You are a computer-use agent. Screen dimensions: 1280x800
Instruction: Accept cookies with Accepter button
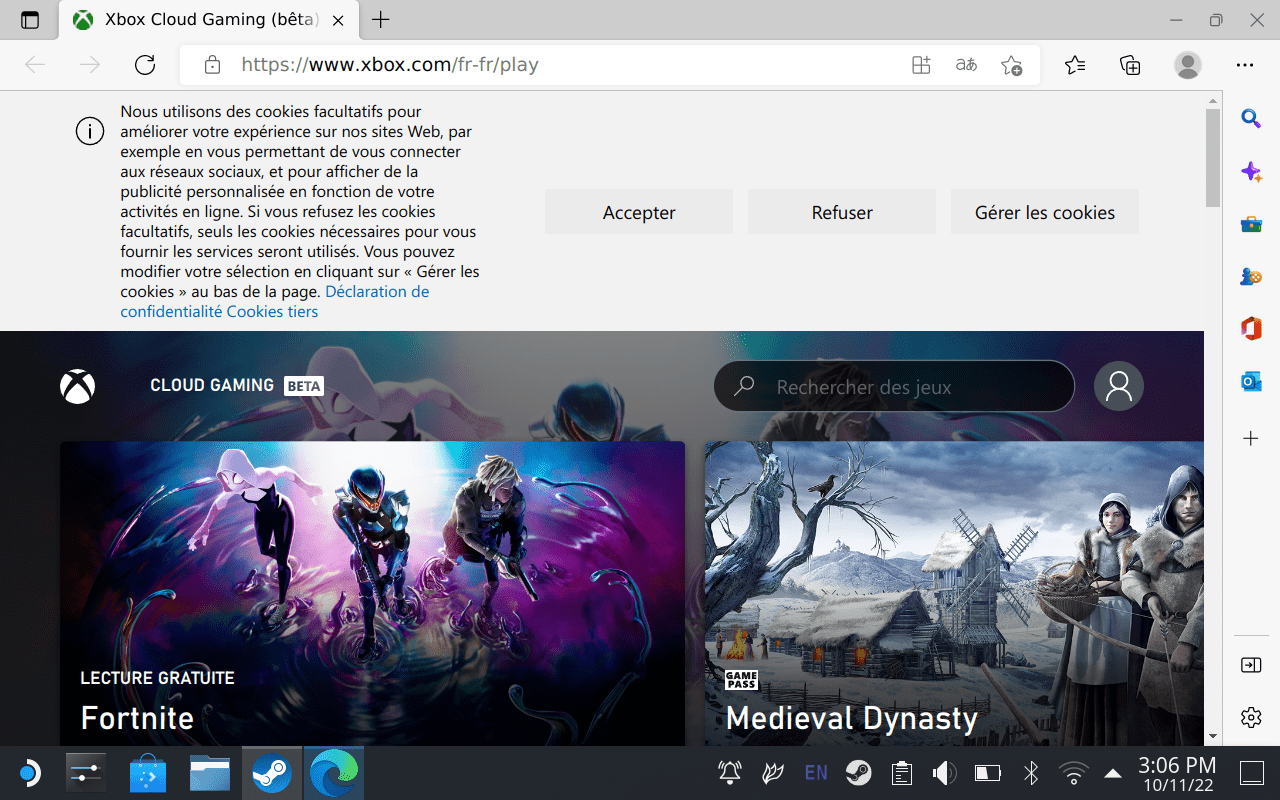coord(639,212)
